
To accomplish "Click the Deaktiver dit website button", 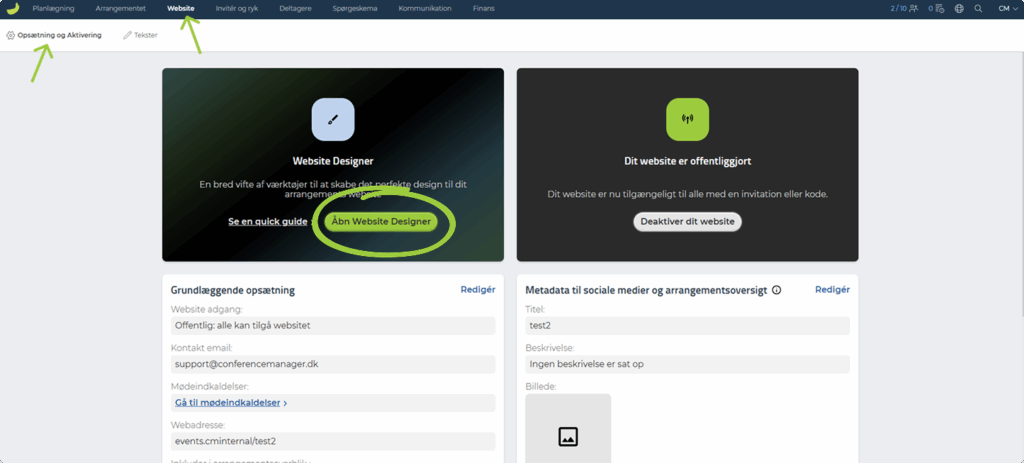I will [687, 221].
